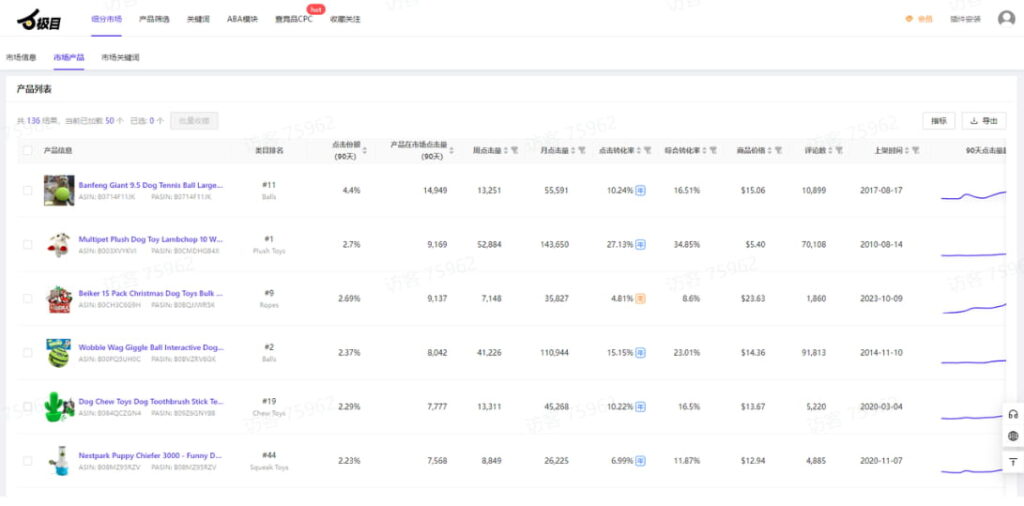The height and width of the screenshot is (506, 1024).
Task: Click the orange badge next to 4.81%
Action: coord(640,298)
